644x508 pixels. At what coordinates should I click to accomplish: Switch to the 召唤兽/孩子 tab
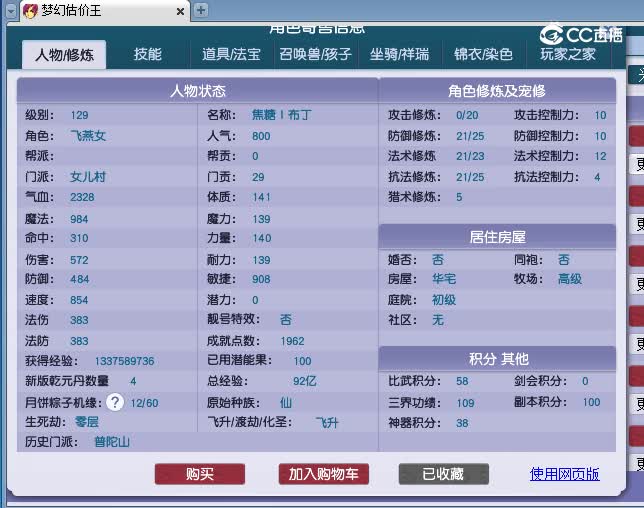[x=315, y=54]
